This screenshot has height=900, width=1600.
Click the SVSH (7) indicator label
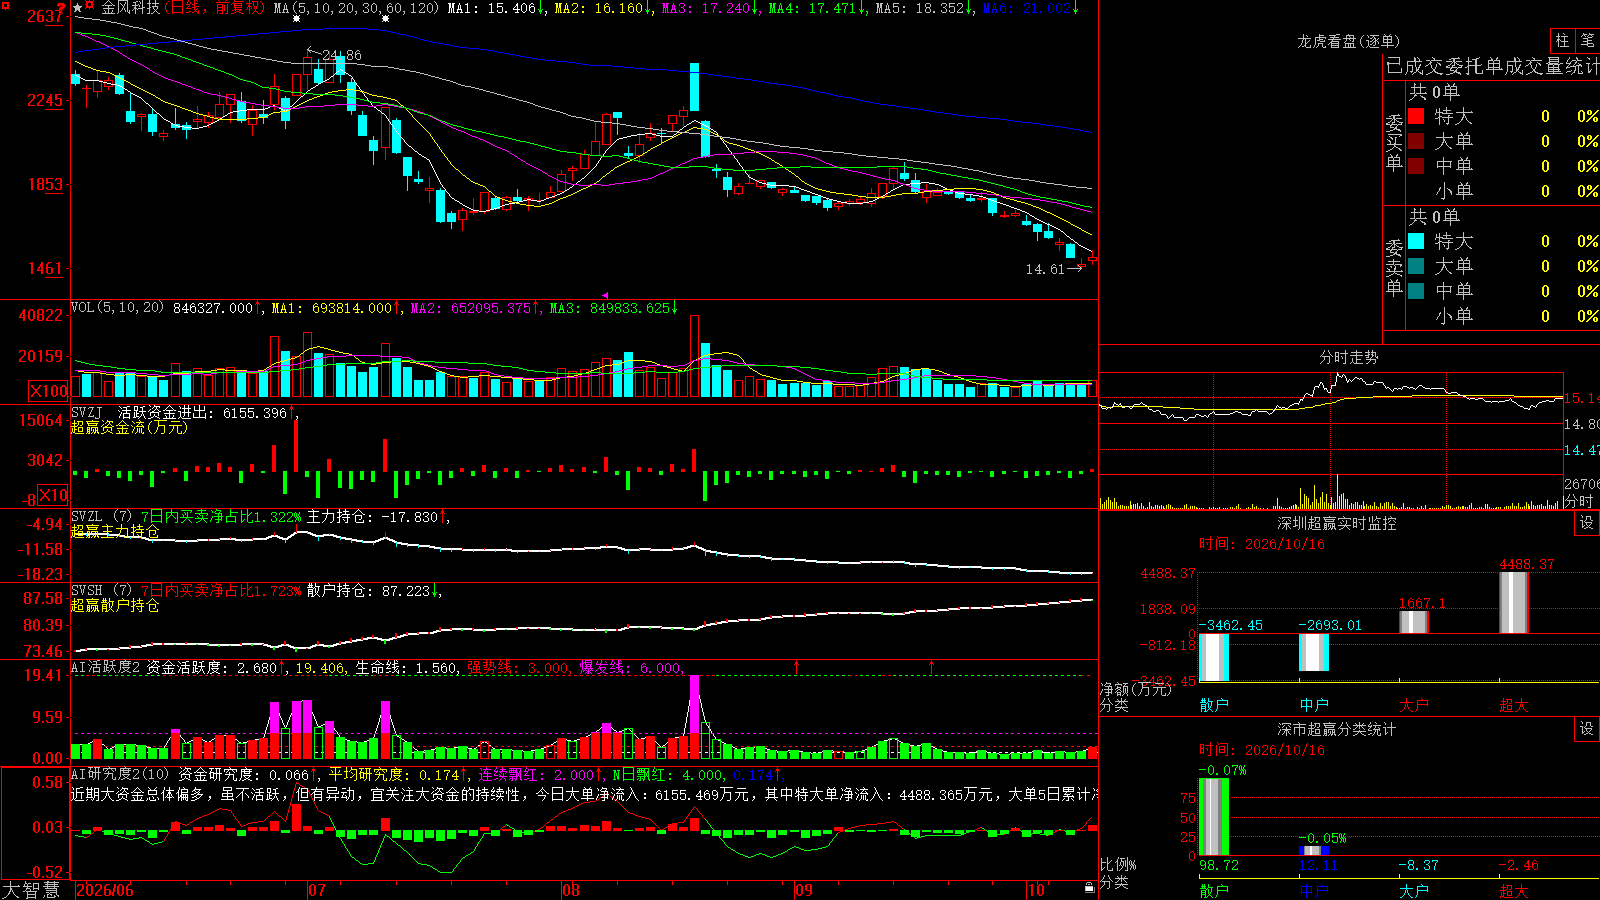click(101, 591)
